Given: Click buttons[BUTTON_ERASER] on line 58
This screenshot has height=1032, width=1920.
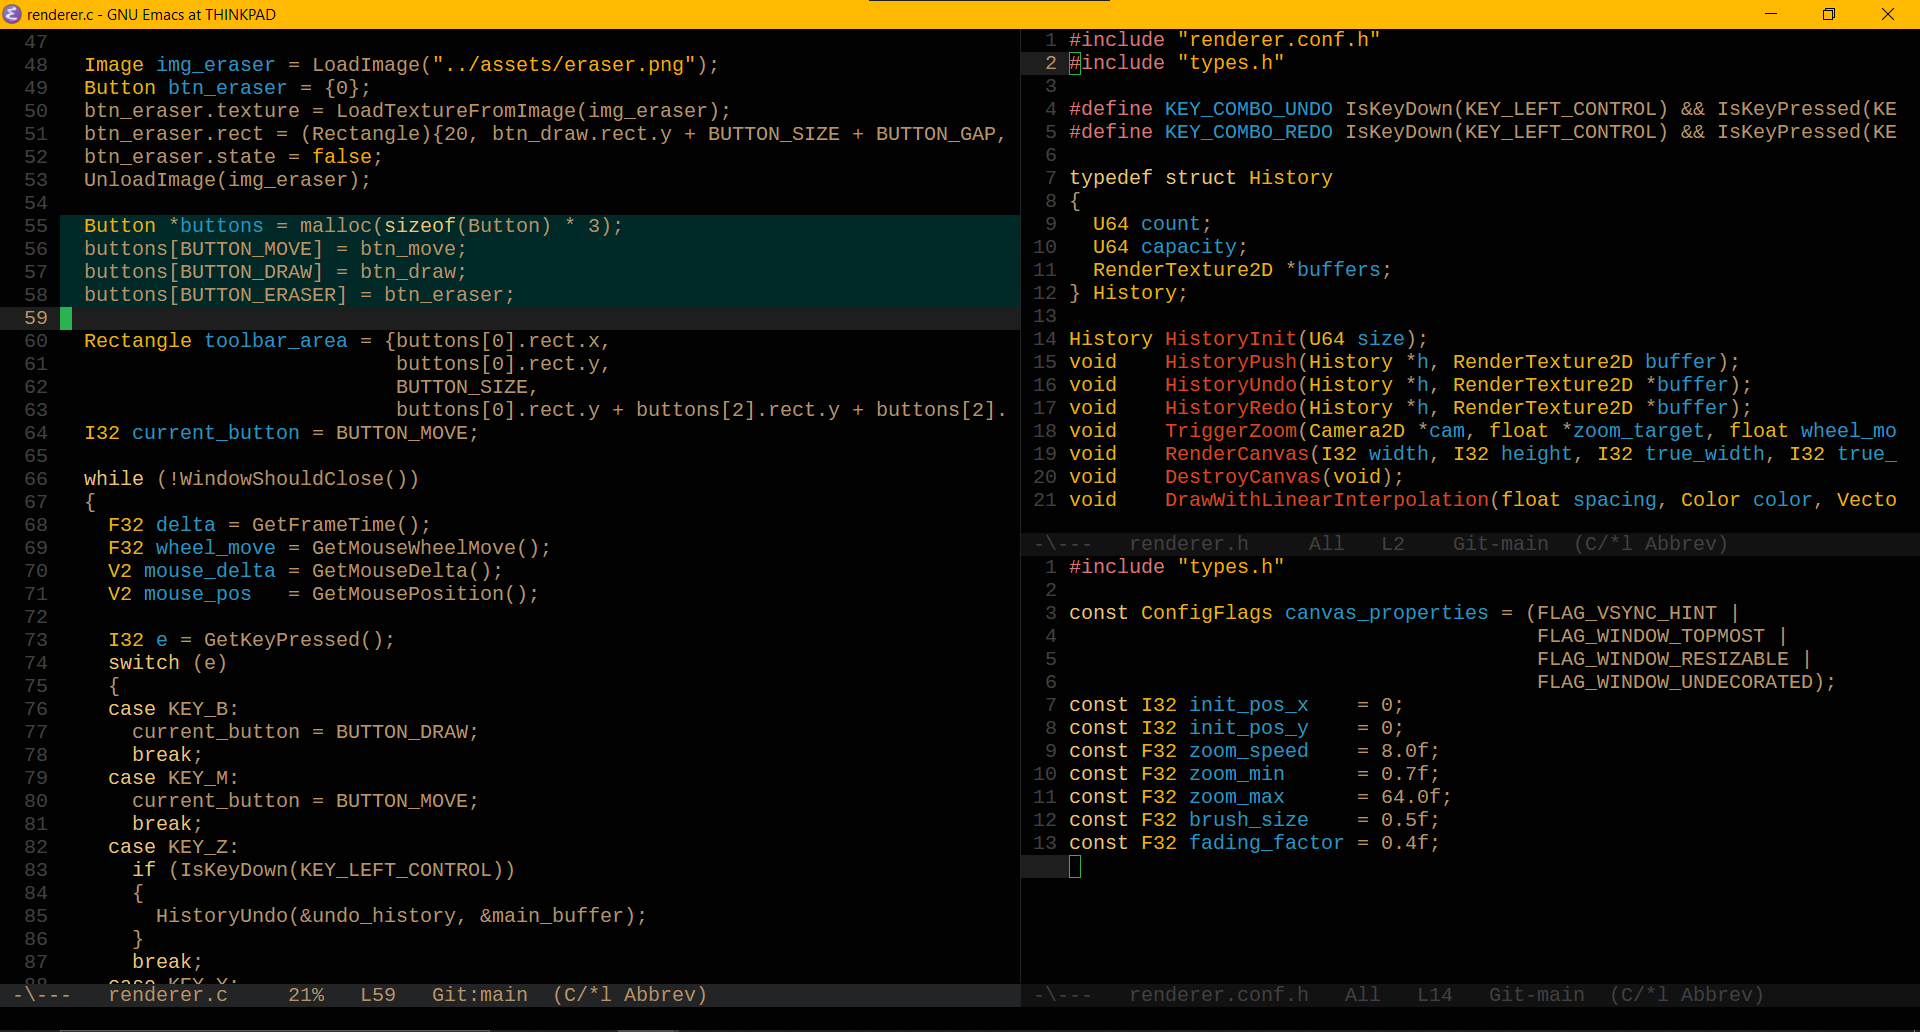Looking at the screenshot, I should [216, 295].
